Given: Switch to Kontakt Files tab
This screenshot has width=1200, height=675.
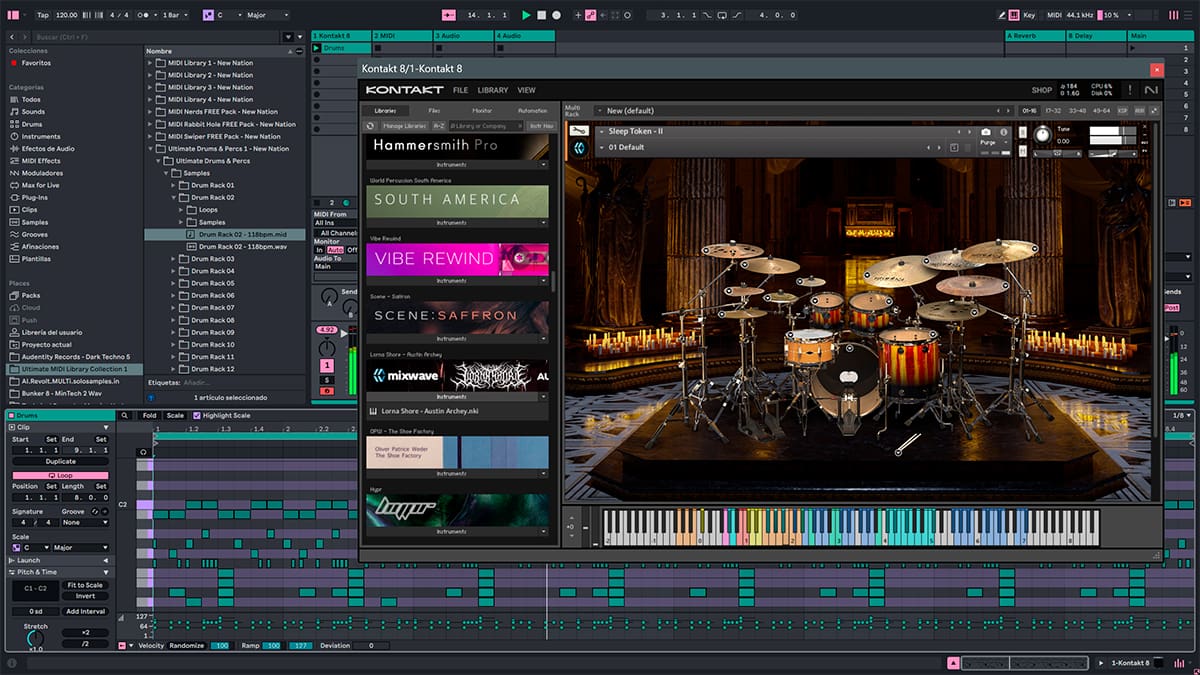Looking at the screenshot, I should point(434,110).
